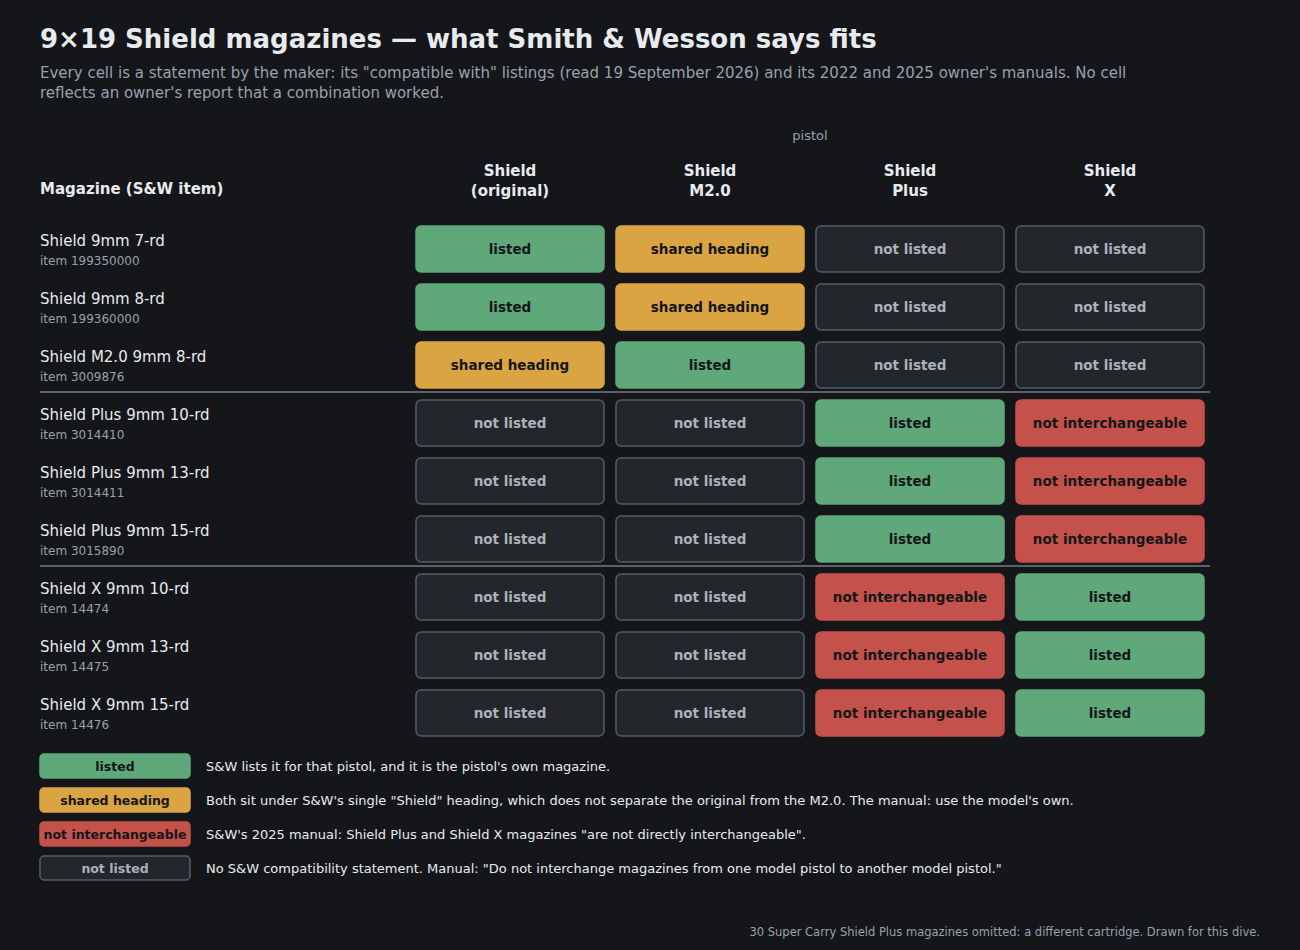Click the Shield Plus column header

tap(910, 181)
